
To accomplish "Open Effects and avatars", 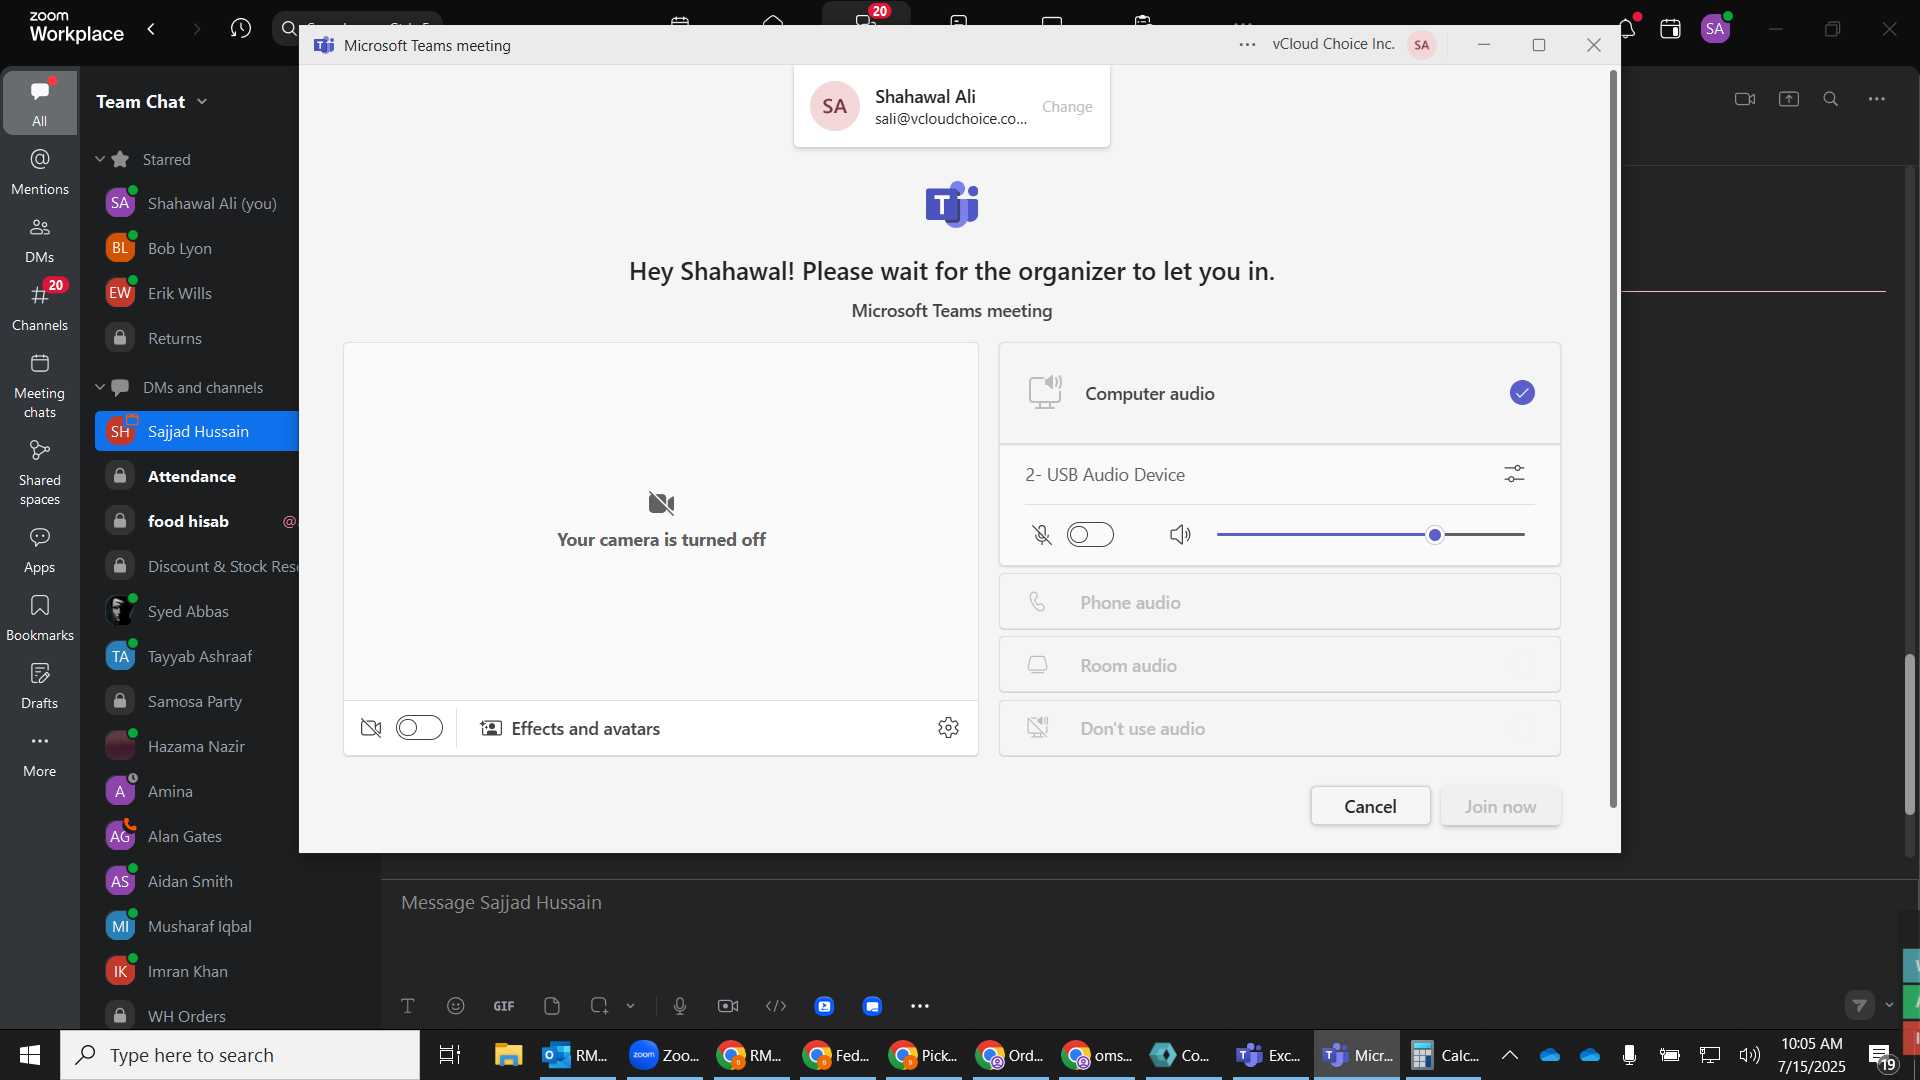I will (x=570, y=729).
